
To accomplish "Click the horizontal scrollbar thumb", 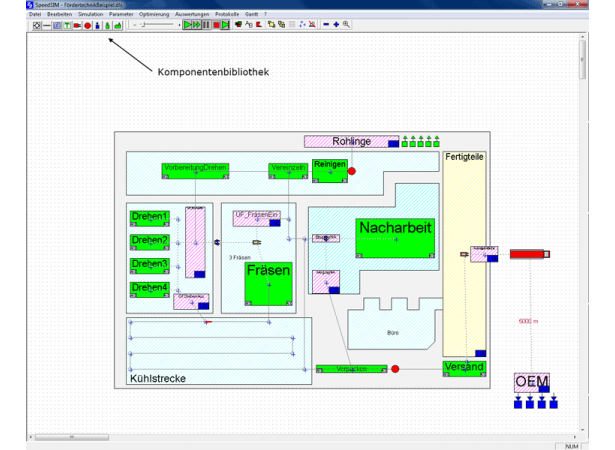I will (x=72, y=437).
